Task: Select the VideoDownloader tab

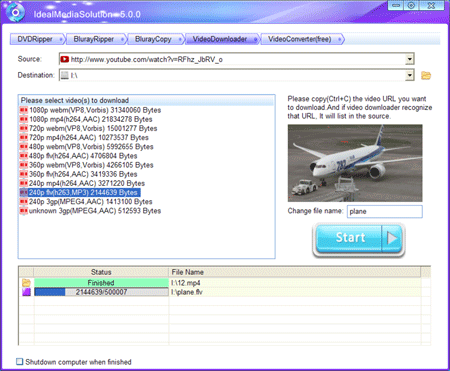Action: (222, 39)
